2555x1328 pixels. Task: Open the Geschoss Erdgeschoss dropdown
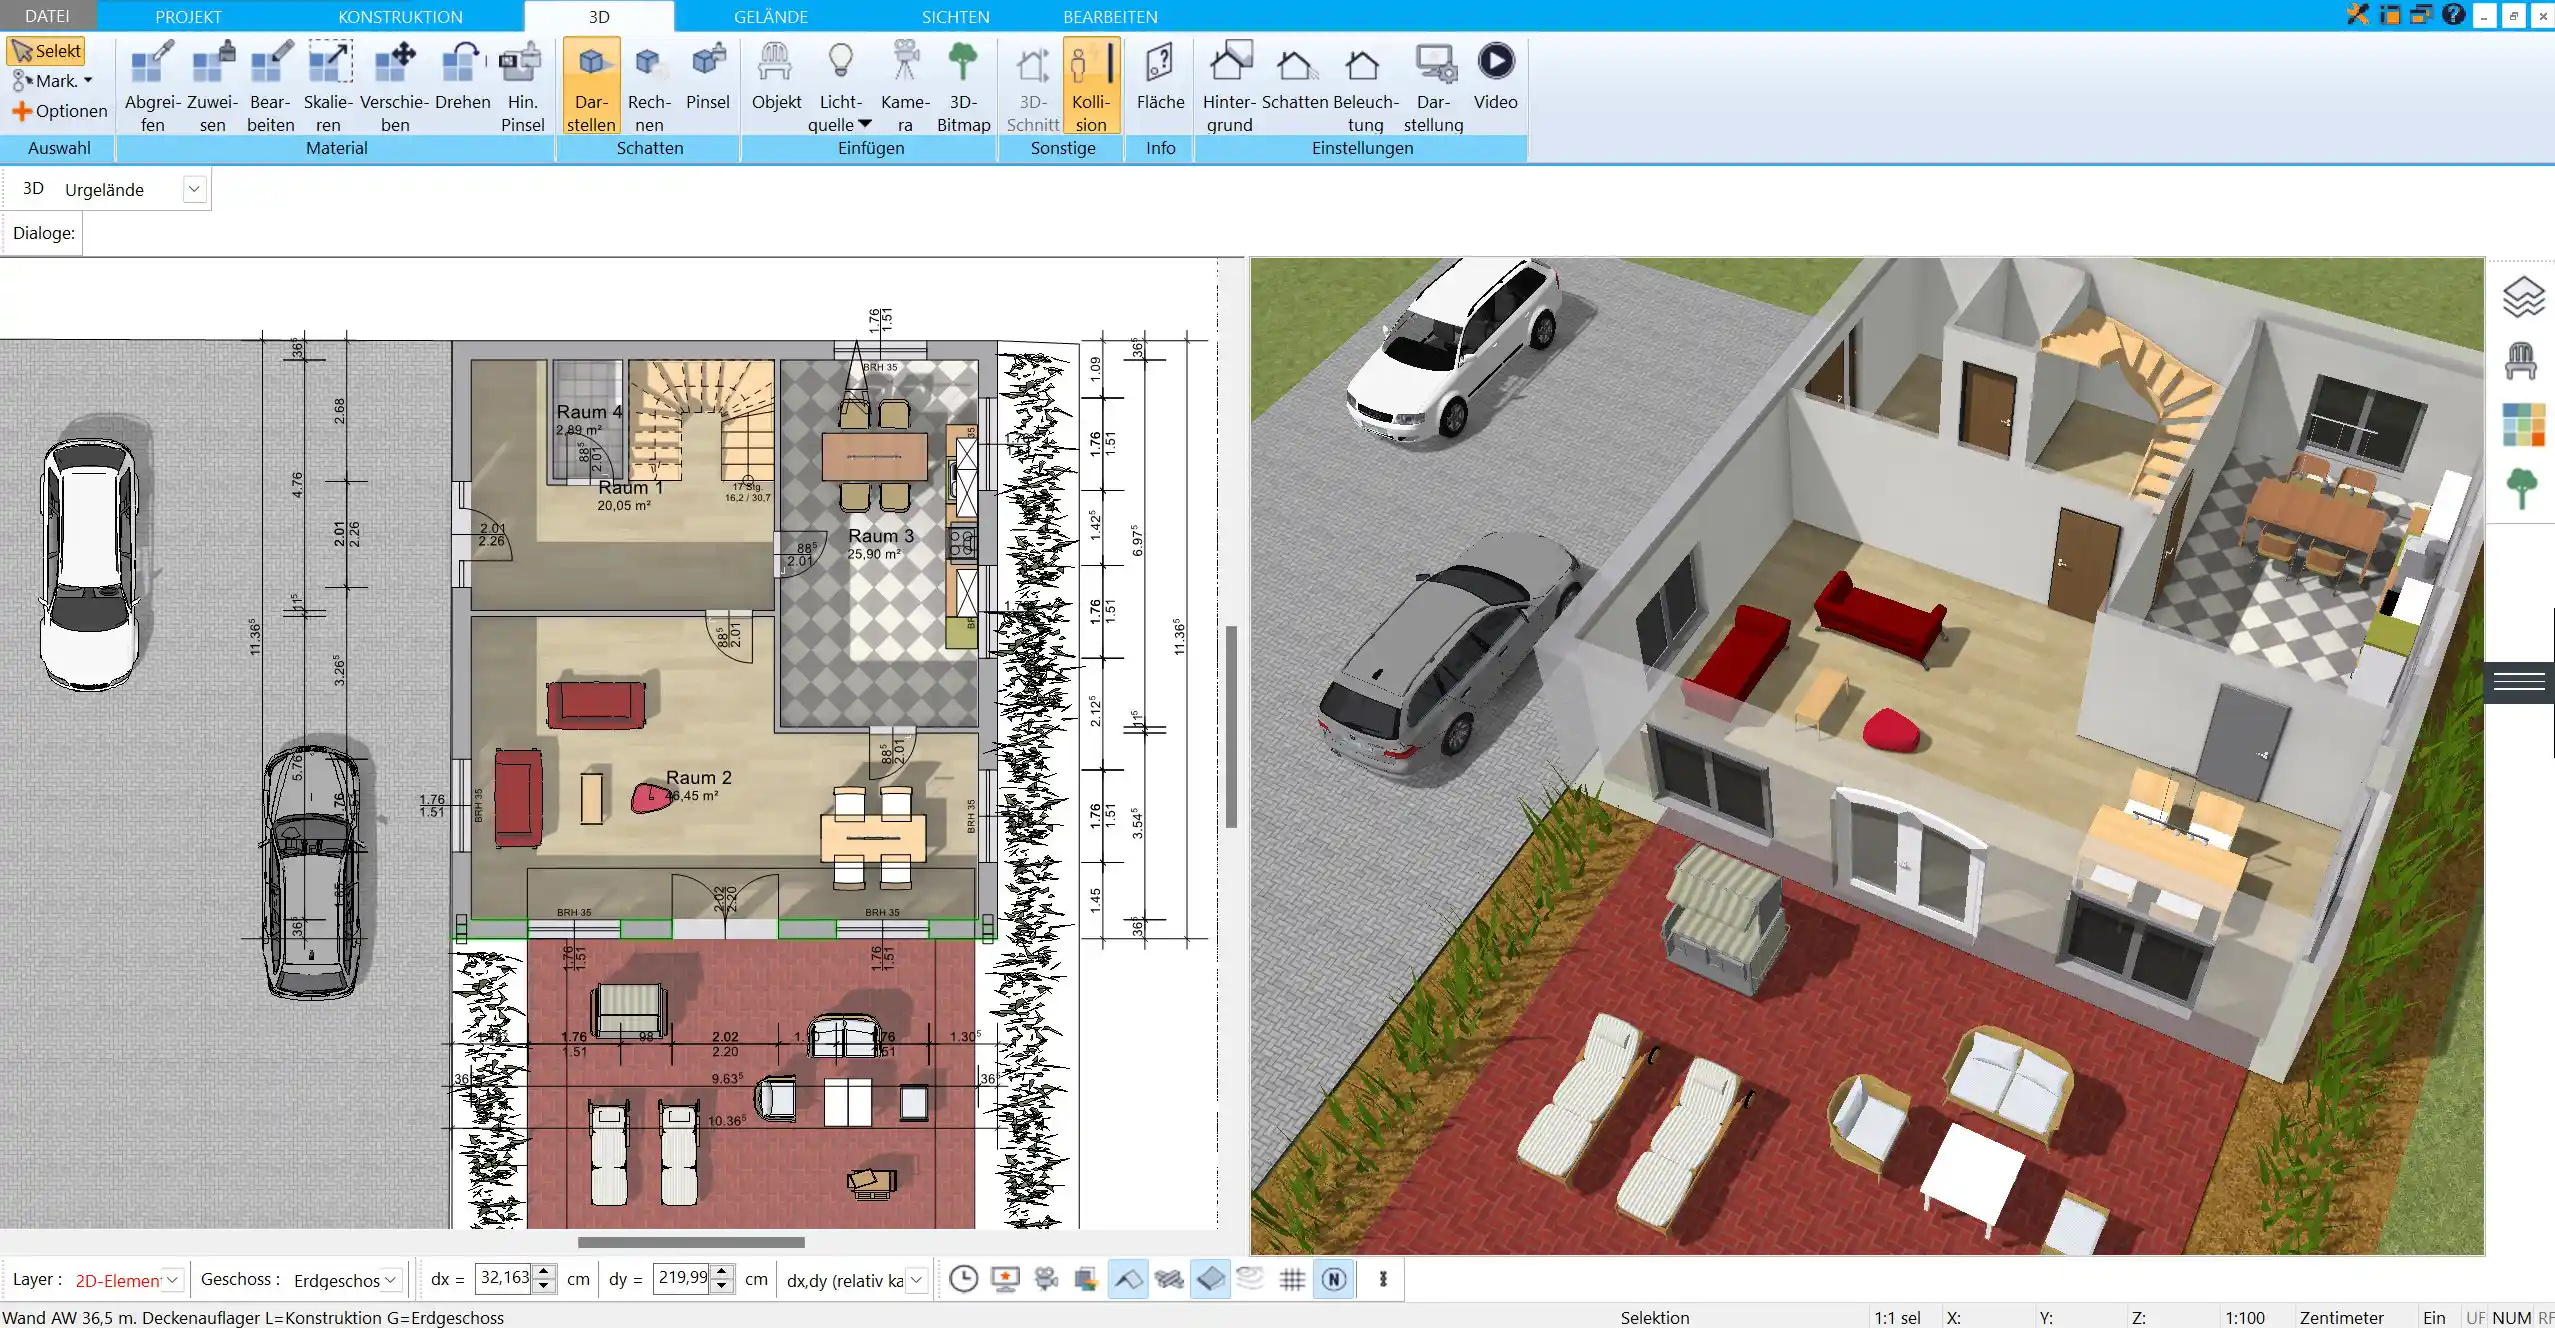click(x=392, y=1280)
